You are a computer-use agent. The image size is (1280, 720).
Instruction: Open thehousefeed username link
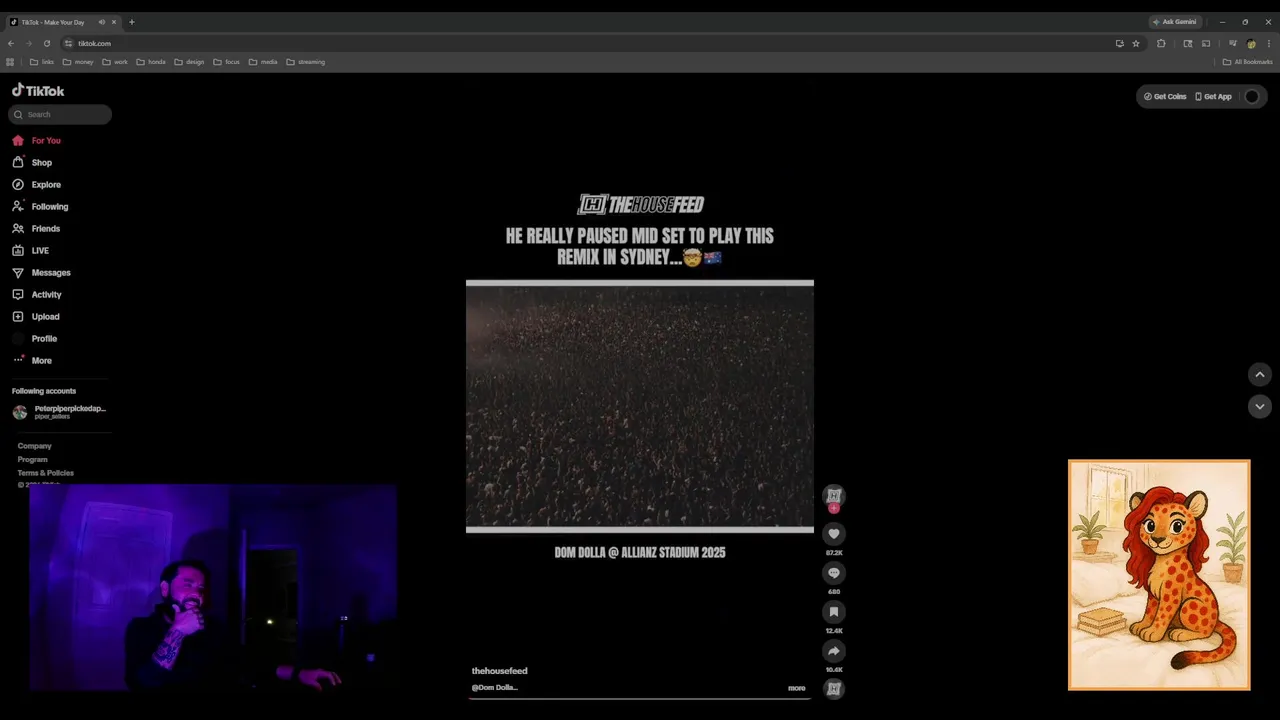(x=499, y=671)
